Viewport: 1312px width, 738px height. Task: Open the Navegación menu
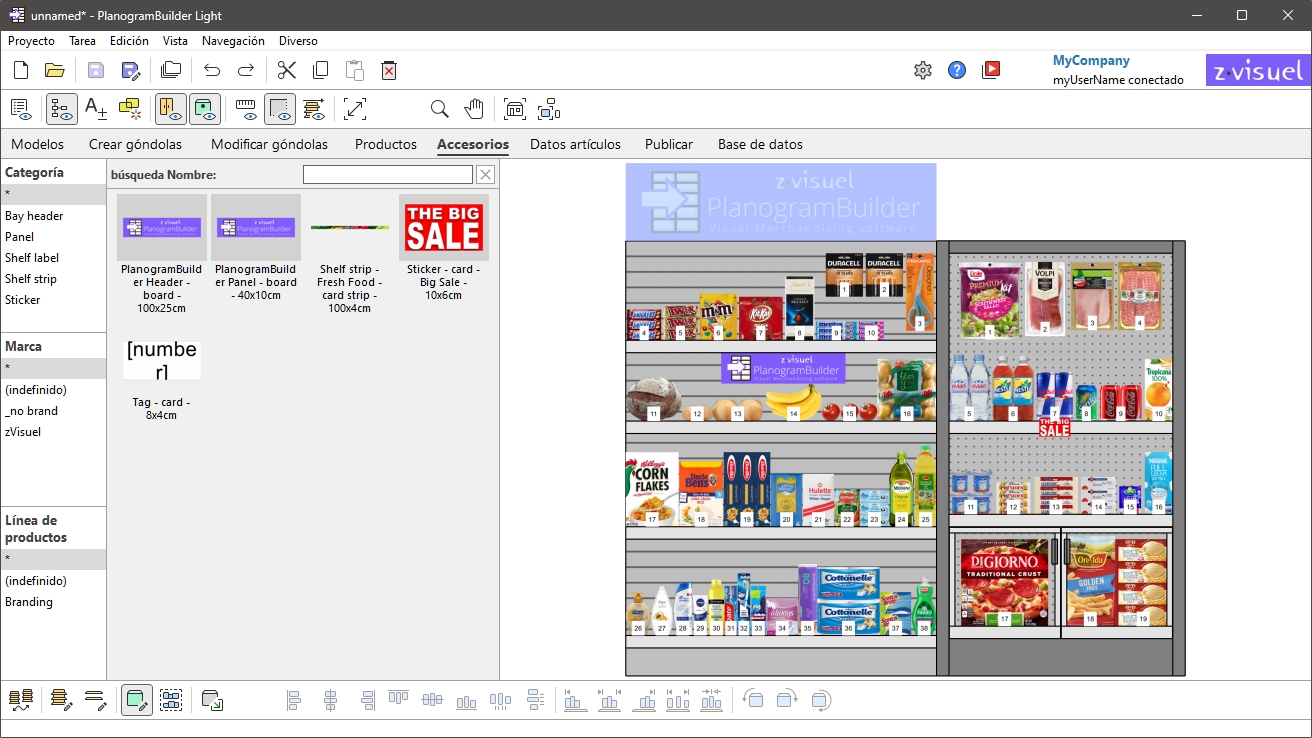click(233, 41)
